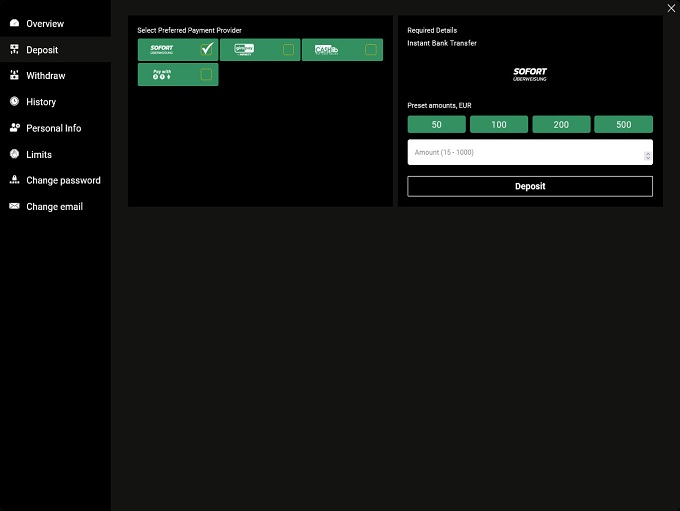This screenshot has width=680, height=511.
Task: Click the 'Required Details' heading
Action: point(432,30)
